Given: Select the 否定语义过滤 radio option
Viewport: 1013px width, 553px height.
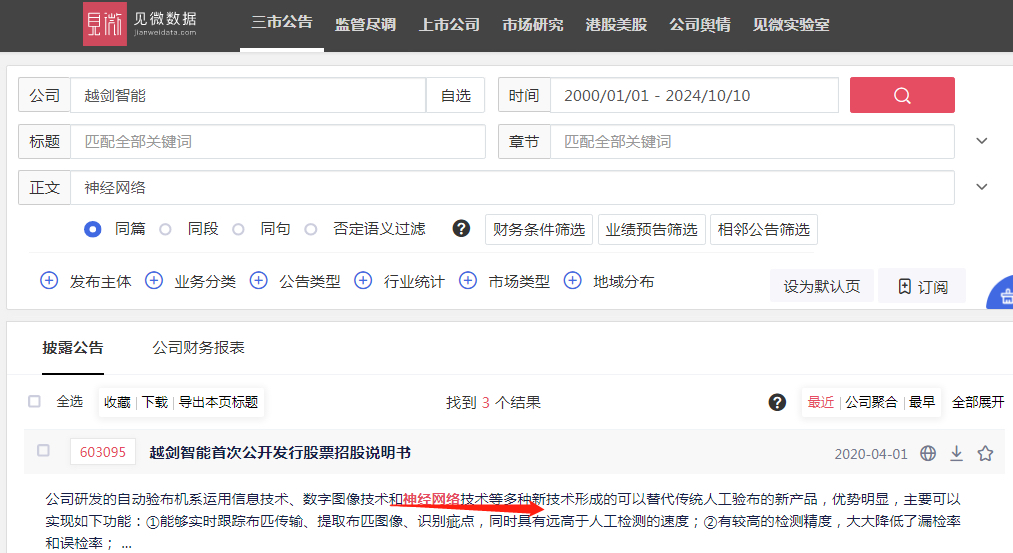Looking at the screenshot, I should 311,229.
